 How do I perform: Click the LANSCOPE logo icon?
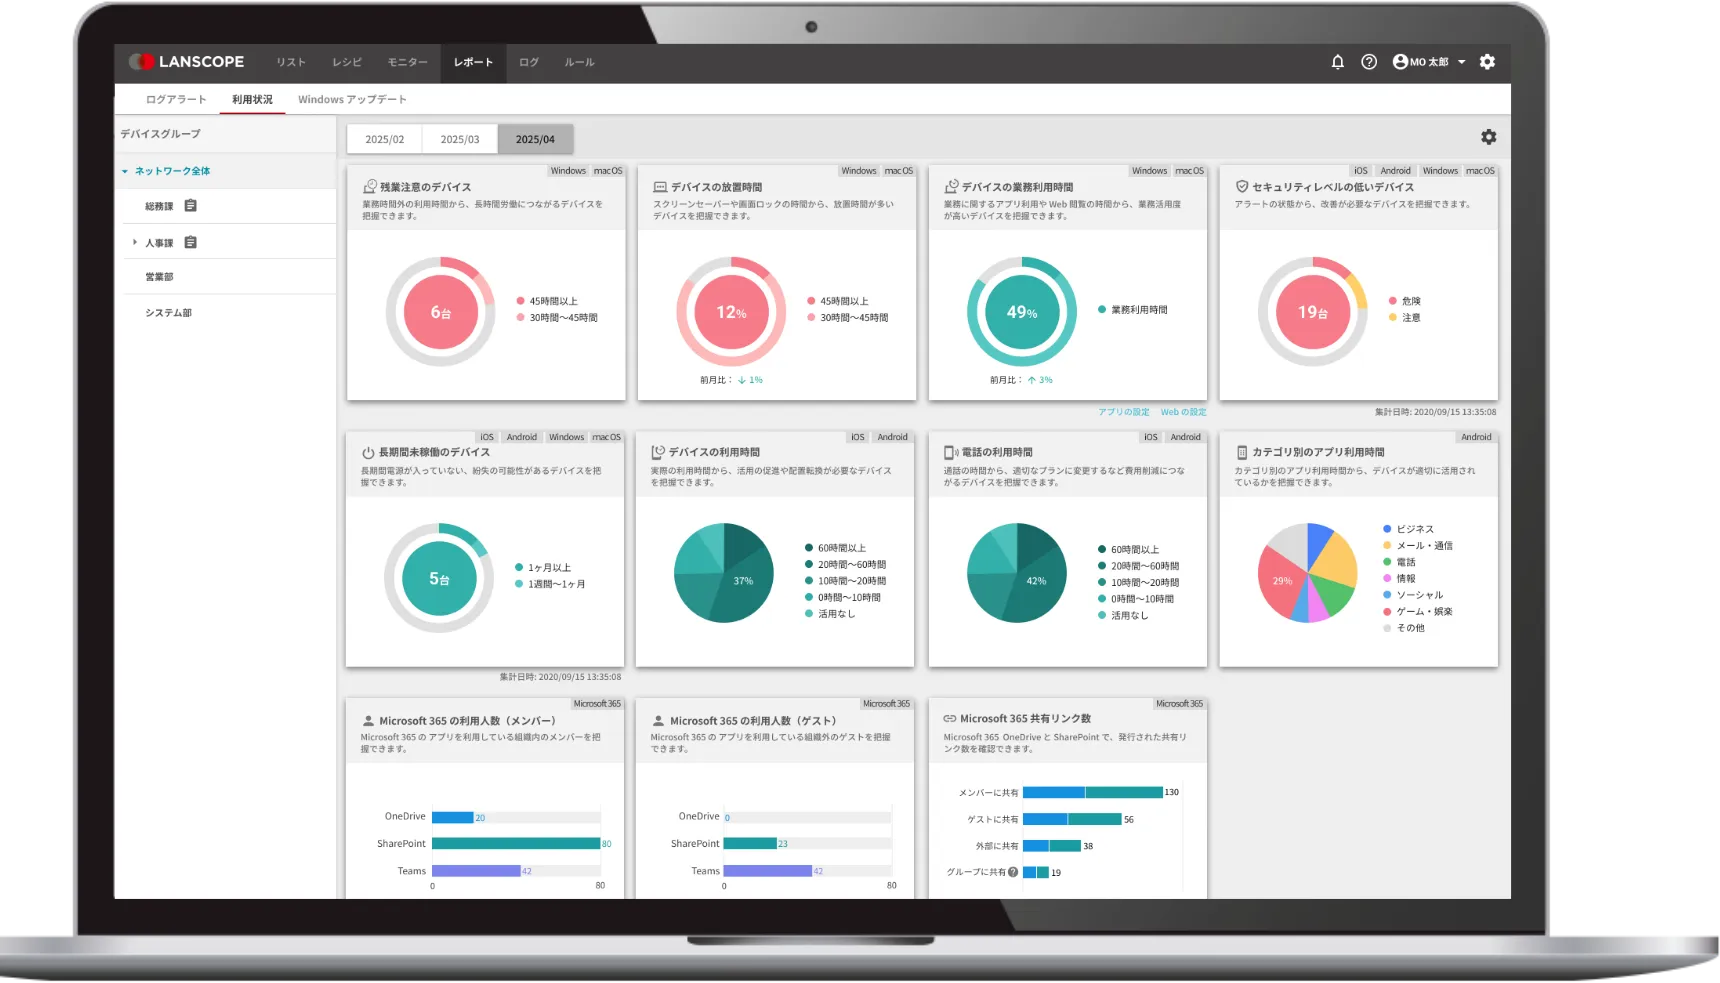tap(142, 62)
